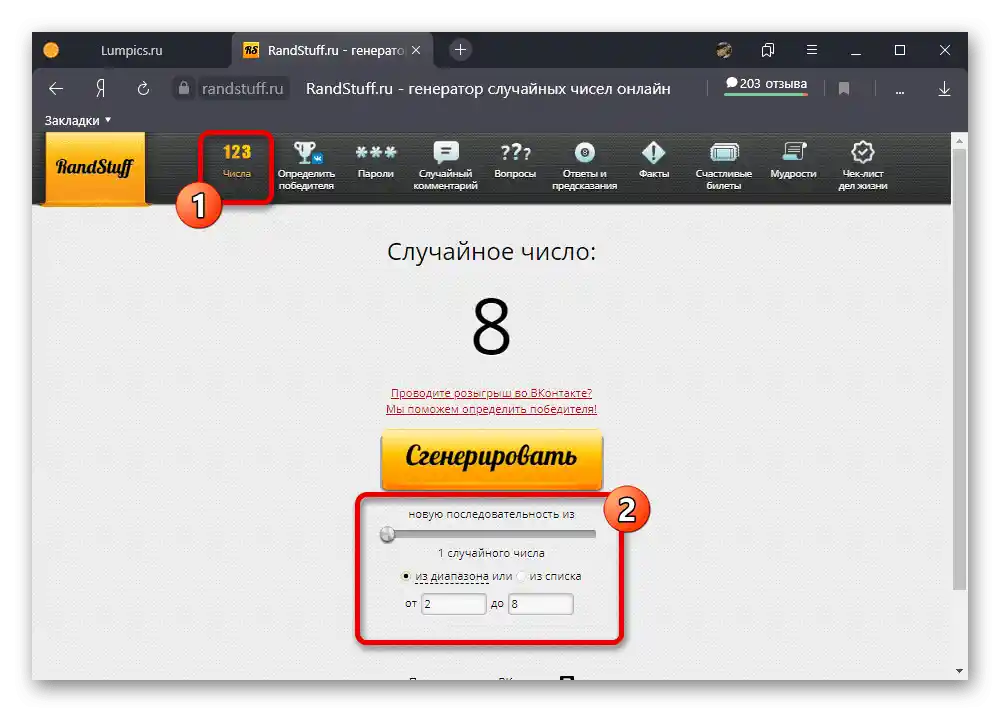Click the RandStuff logo

94,168
